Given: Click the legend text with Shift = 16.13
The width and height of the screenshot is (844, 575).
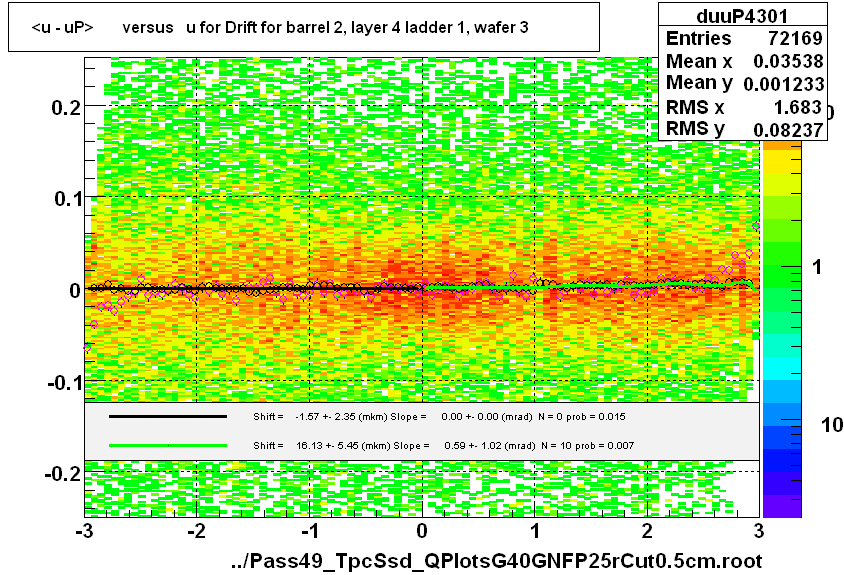Looking at the screenshot, I should [444, 445].
